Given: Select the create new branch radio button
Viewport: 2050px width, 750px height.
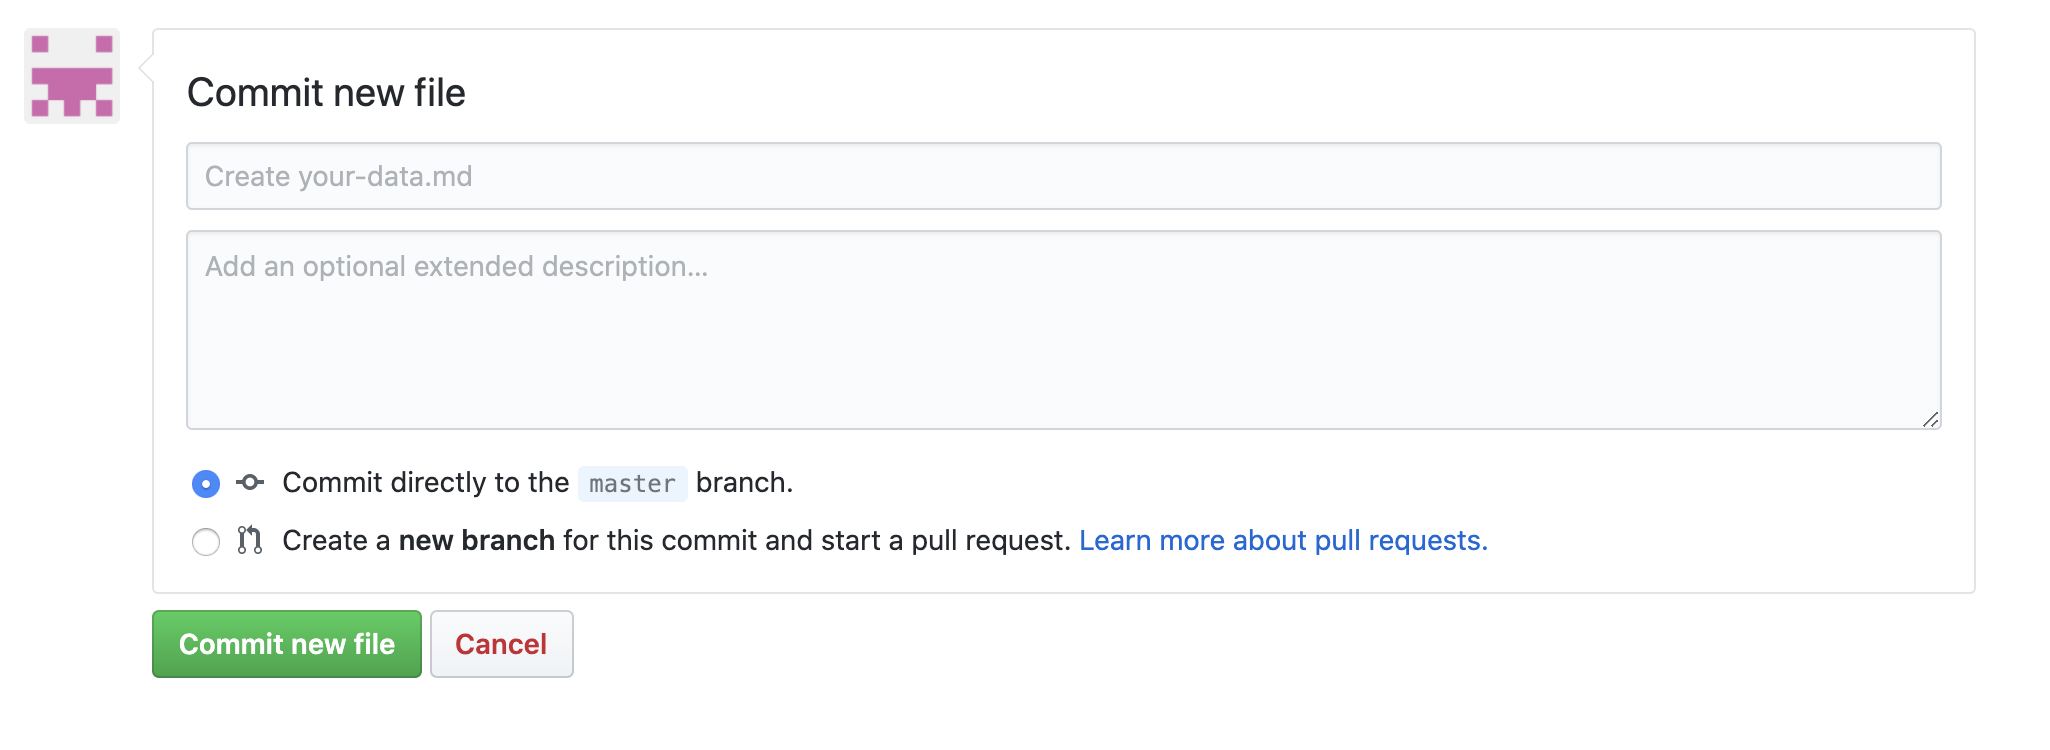Looking at the screenshot, I should click(x=206, y=542).
